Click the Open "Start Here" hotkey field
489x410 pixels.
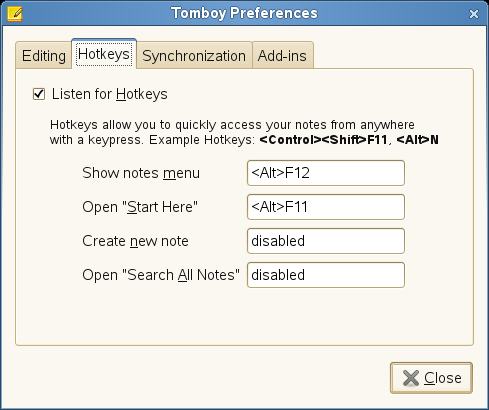click(326, 207)
